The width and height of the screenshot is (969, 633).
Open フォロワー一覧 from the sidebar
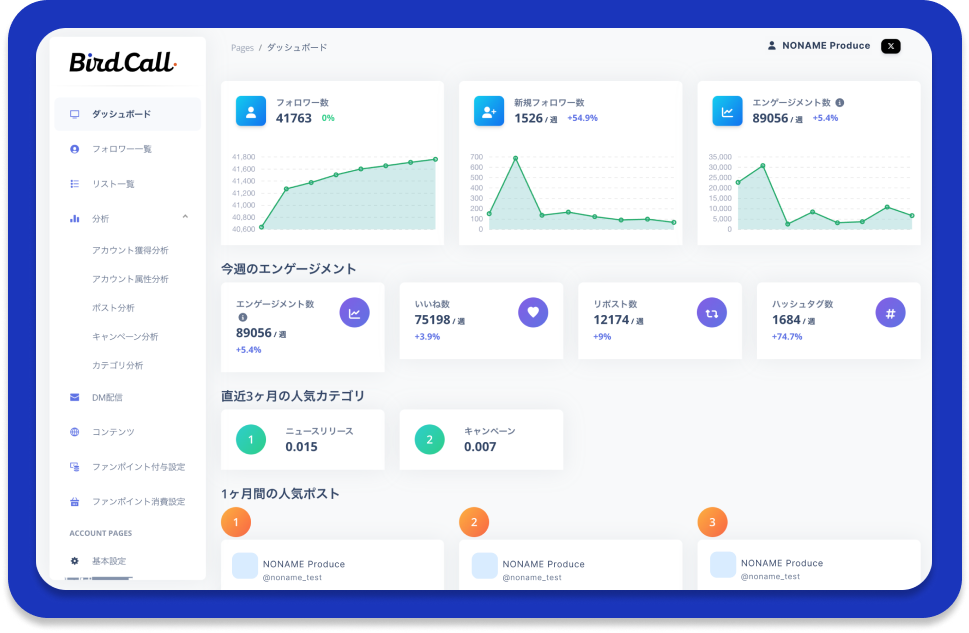[121, 149]
